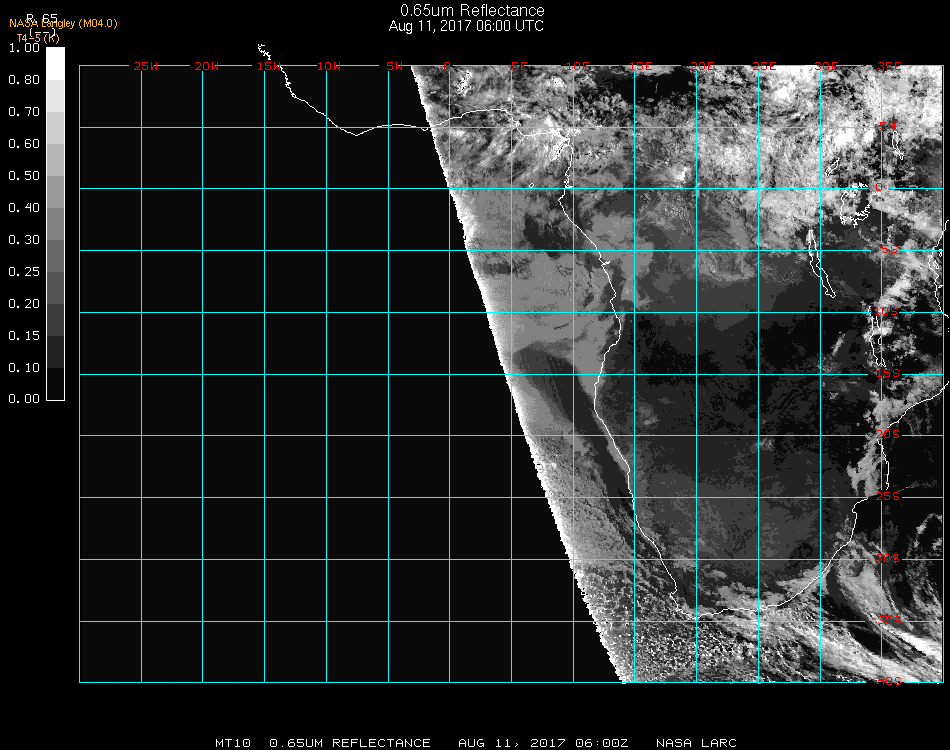Click the 40S latitude label
The width and height of the screenshot is (950, 750).
[889, 681]
